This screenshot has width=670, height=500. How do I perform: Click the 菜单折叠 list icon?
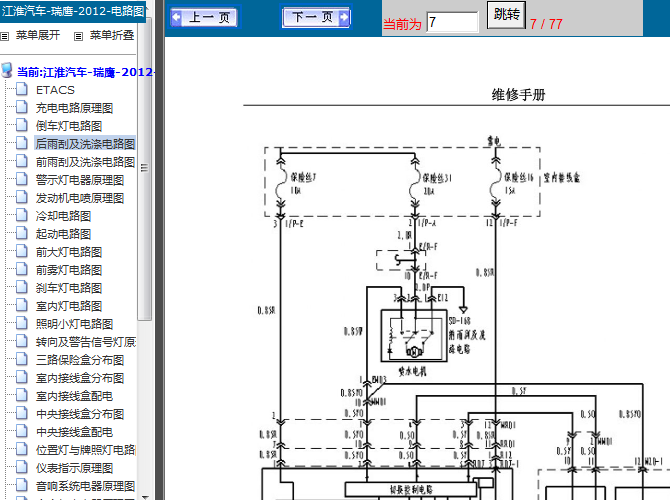coord(79,36)
